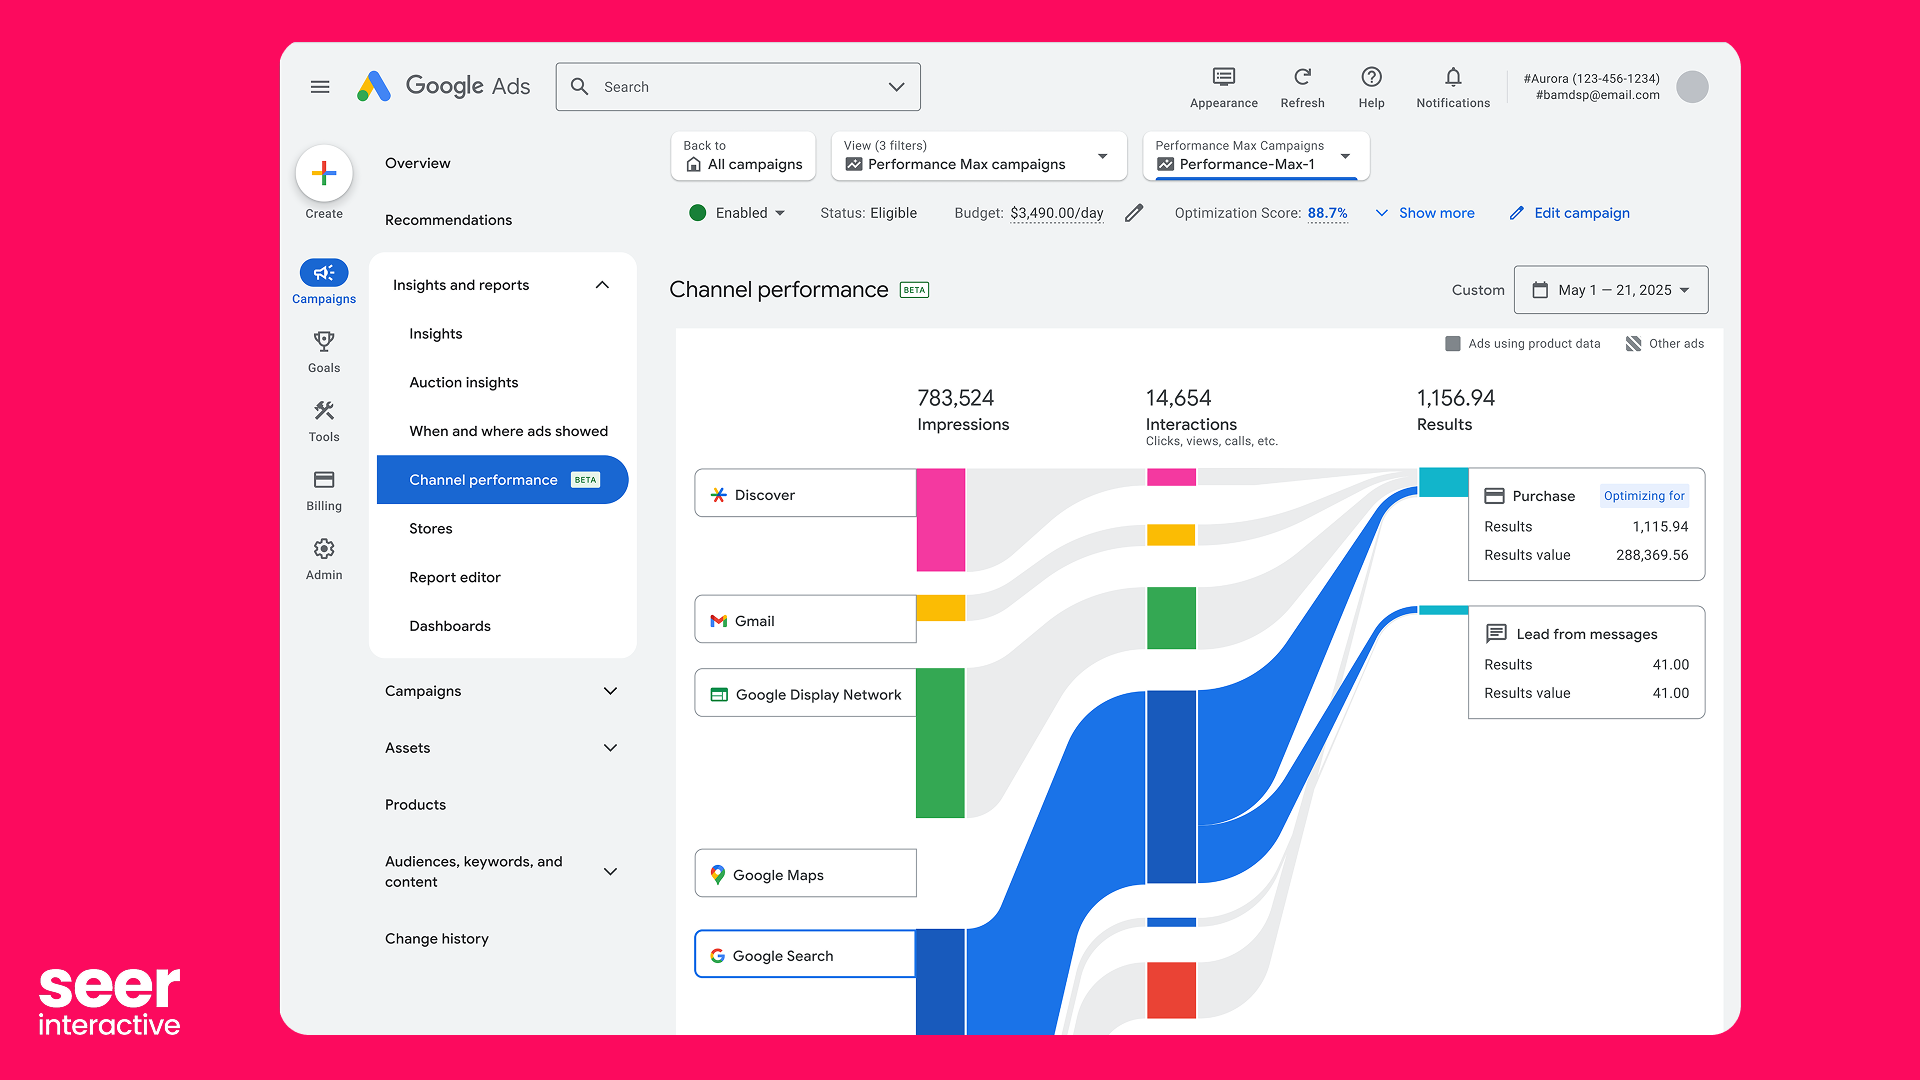Open Auction insights menu item
1920x1080 pixels.
(463, 382)
